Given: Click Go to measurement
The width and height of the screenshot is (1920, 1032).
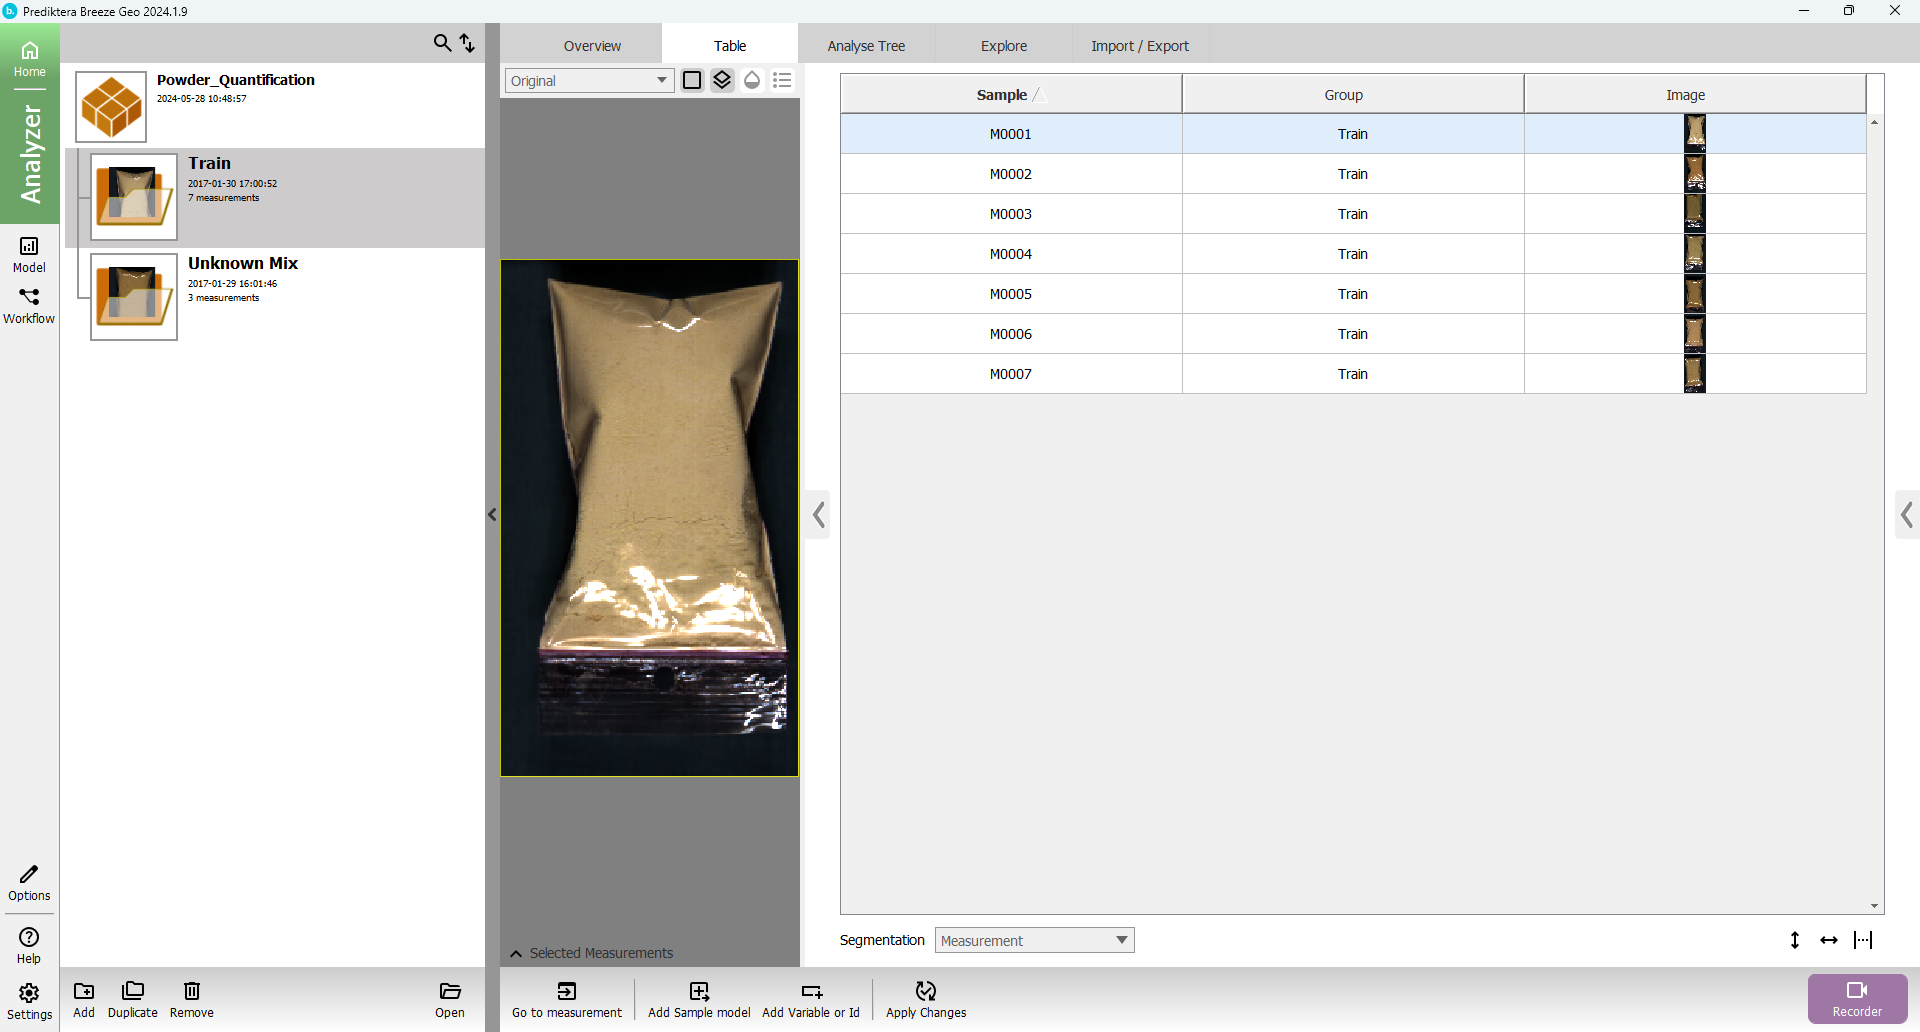Looking at the screenshot, I should coord(566,998).
